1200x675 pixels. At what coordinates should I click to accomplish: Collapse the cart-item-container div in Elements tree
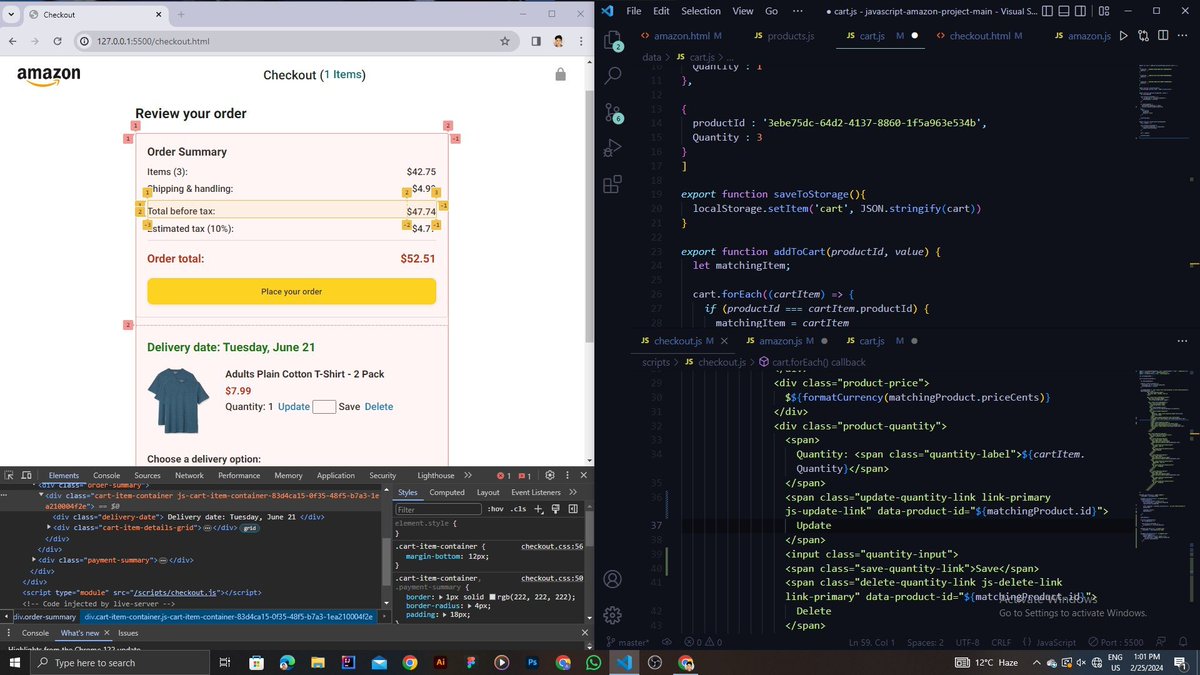click(42, 495)
